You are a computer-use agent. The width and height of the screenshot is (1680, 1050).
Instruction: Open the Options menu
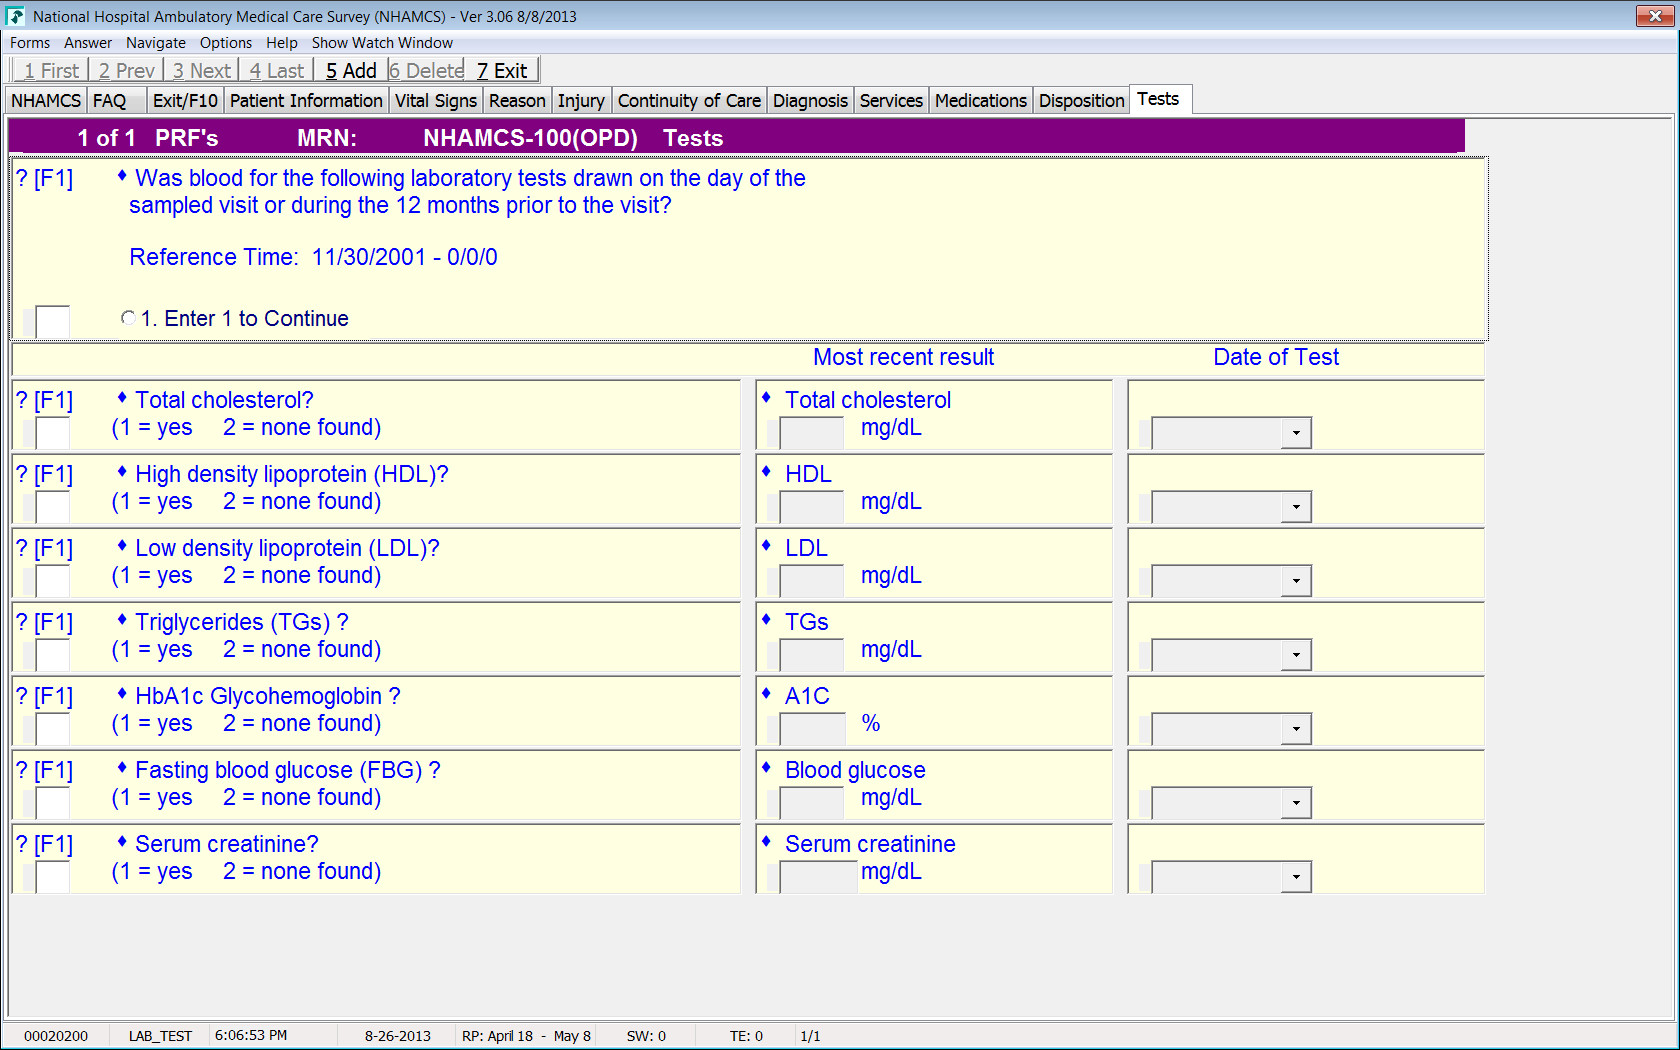[226, 43]
